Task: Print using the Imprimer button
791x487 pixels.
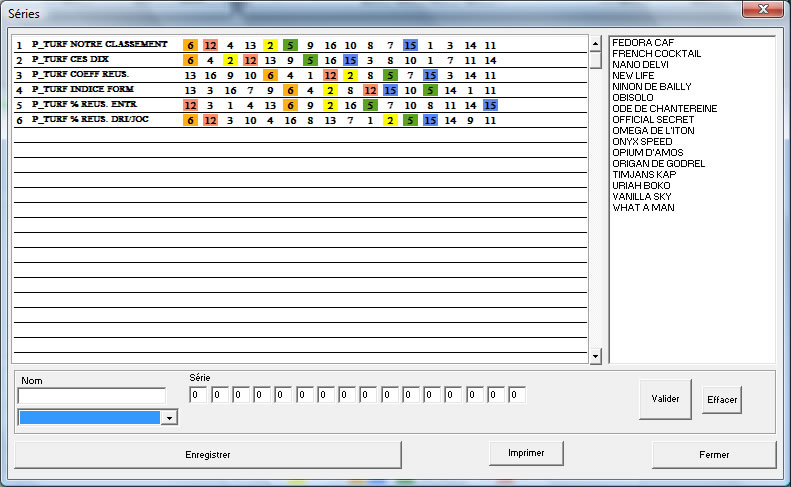Action: 526,453
